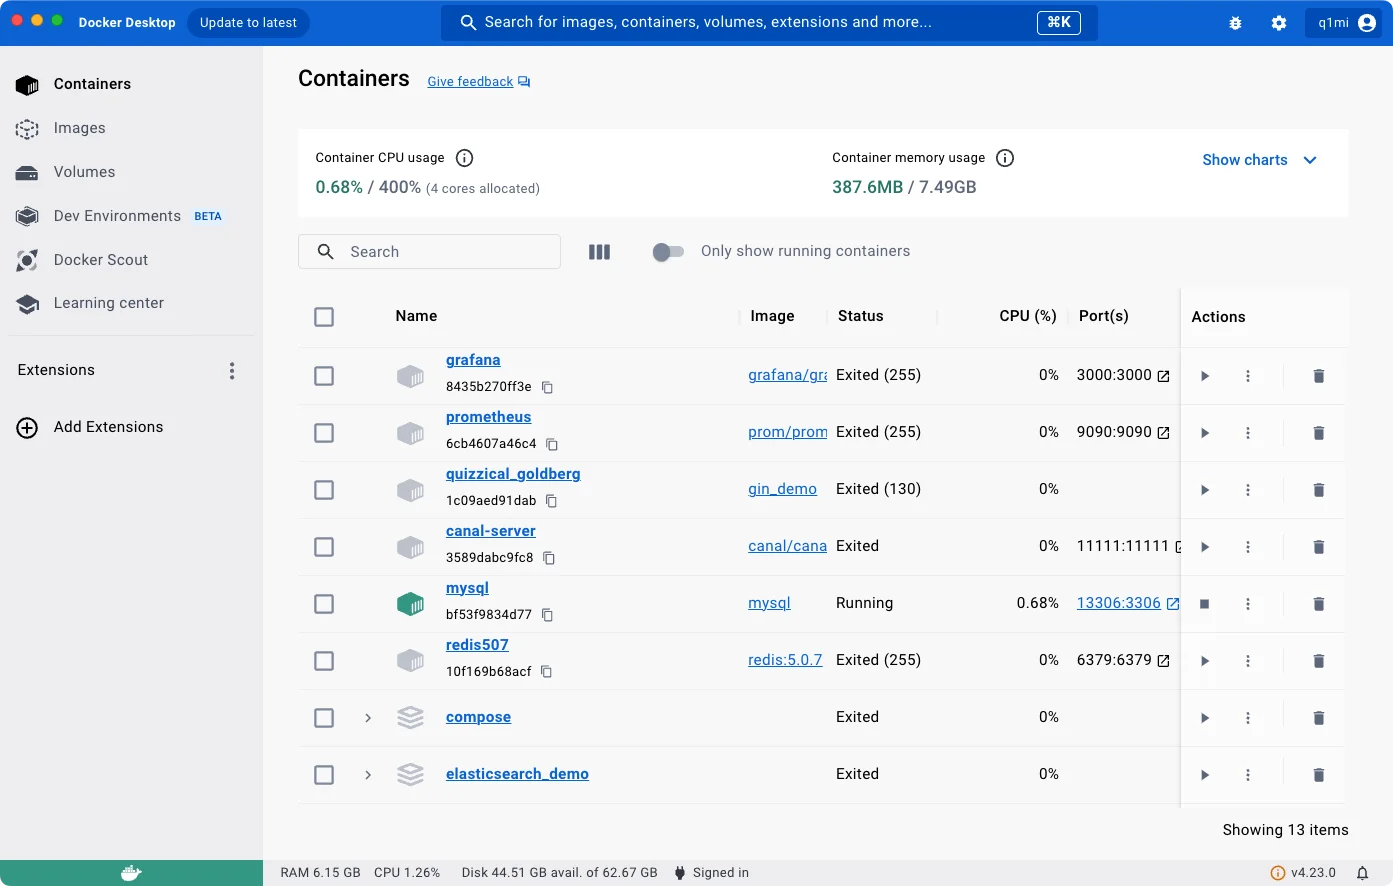
Task: Select Images in the sidebar
Action: [x=79, y=128]
